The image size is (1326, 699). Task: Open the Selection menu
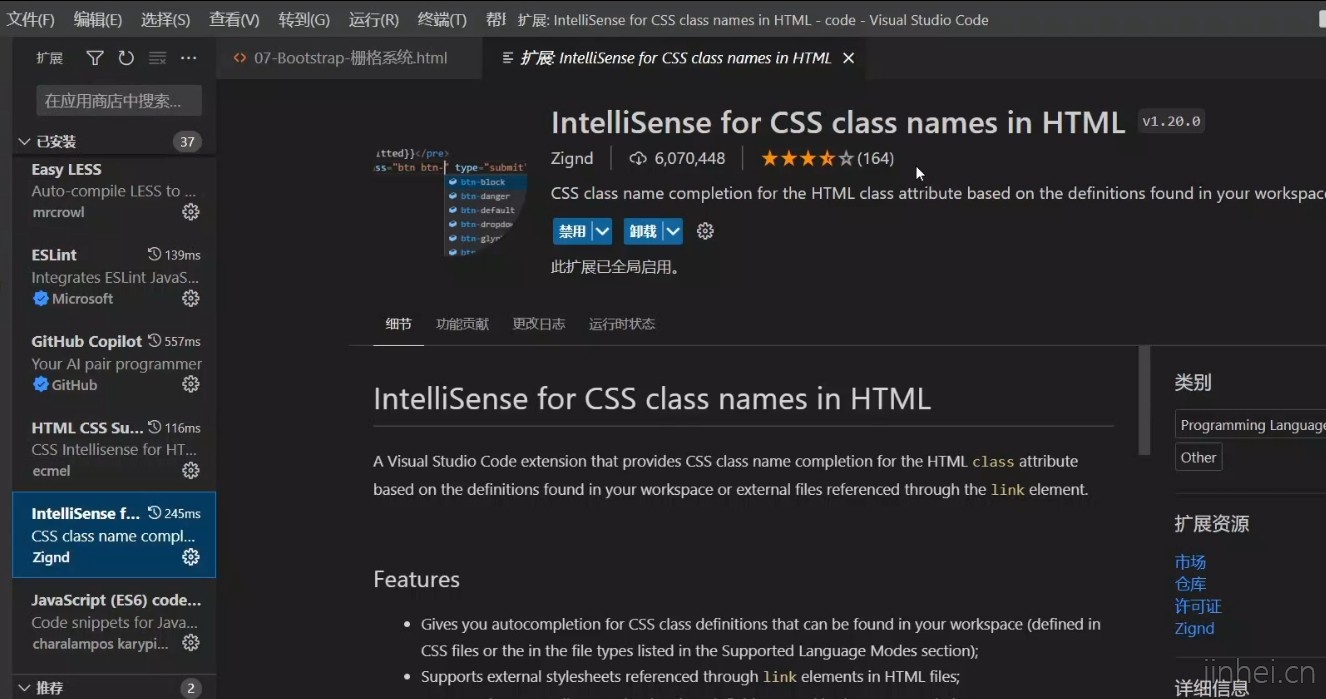[165, 19]
